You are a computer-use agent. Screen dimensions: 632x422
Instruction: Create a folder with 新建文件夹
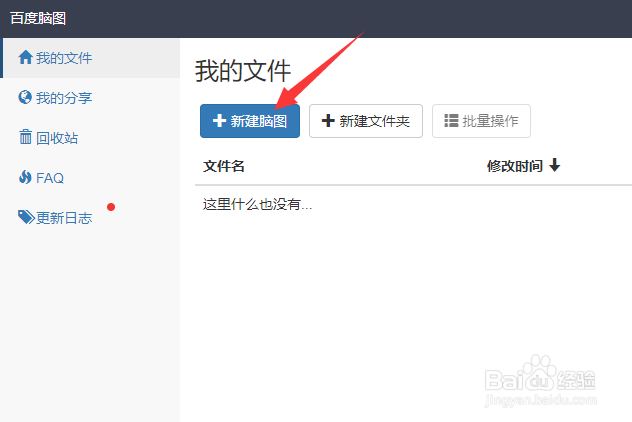coord(366,121)
